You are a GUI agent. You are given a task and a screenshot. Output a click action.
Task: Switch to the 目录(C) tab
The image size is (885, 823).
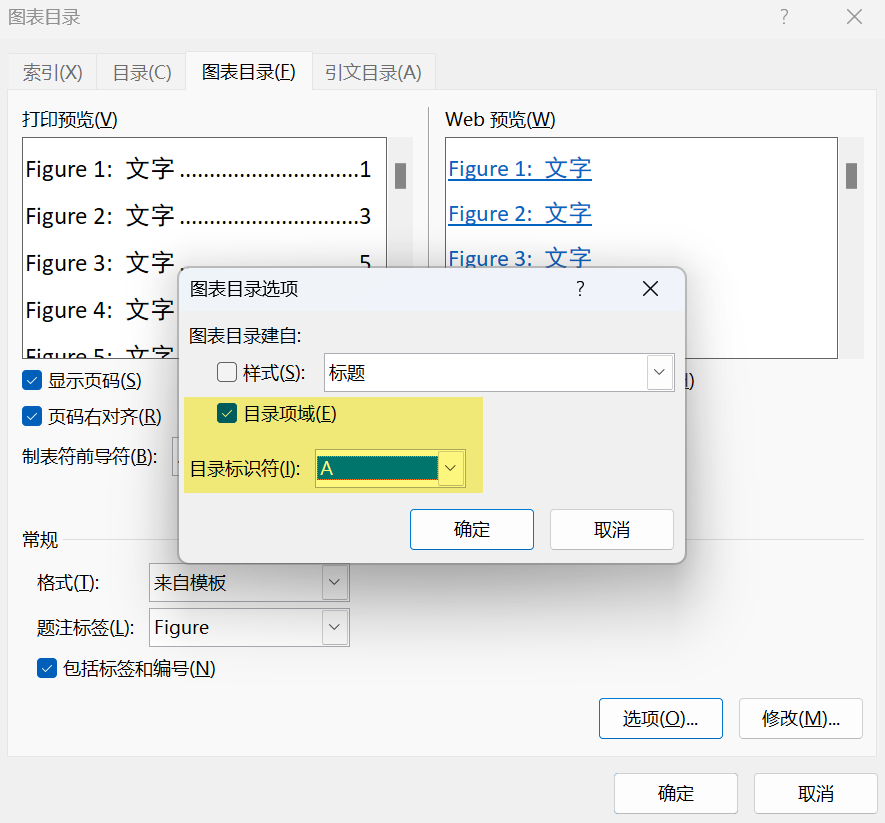point(142,72)
